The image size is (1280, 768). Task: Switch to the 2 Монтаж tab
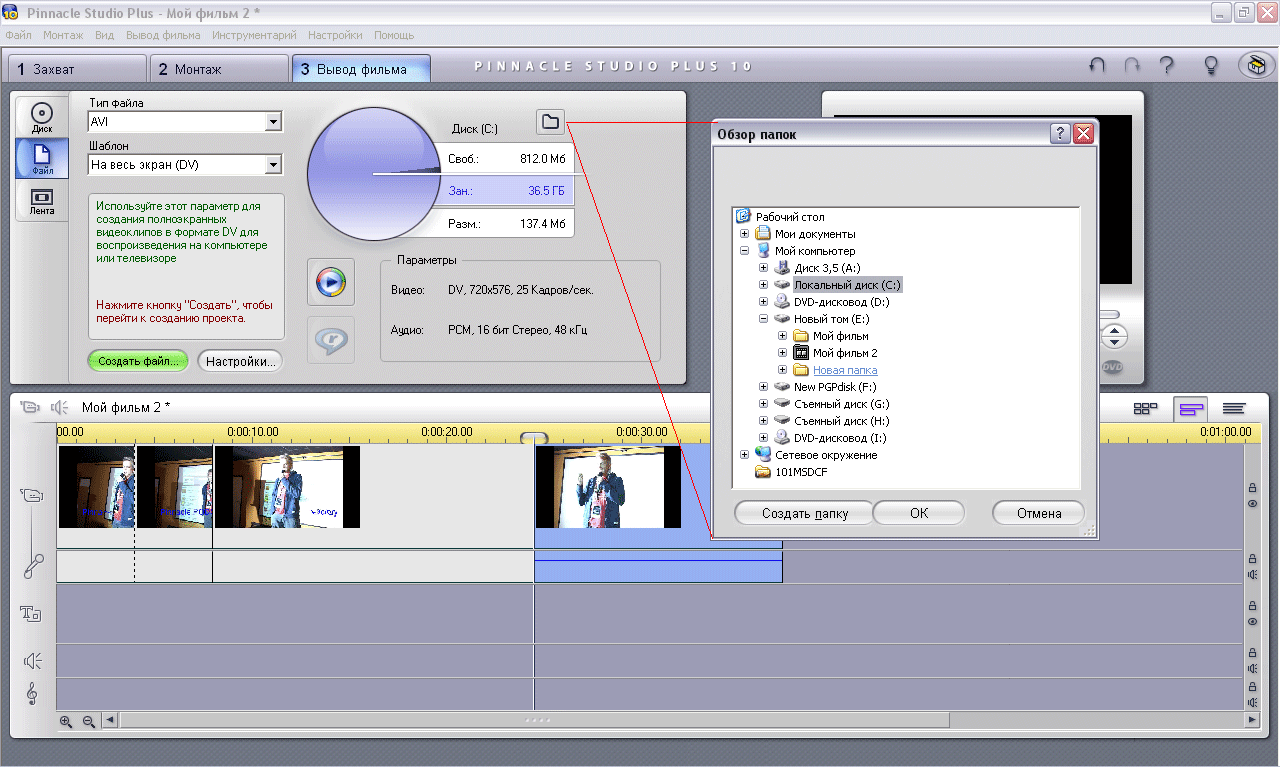click(219, 69)
